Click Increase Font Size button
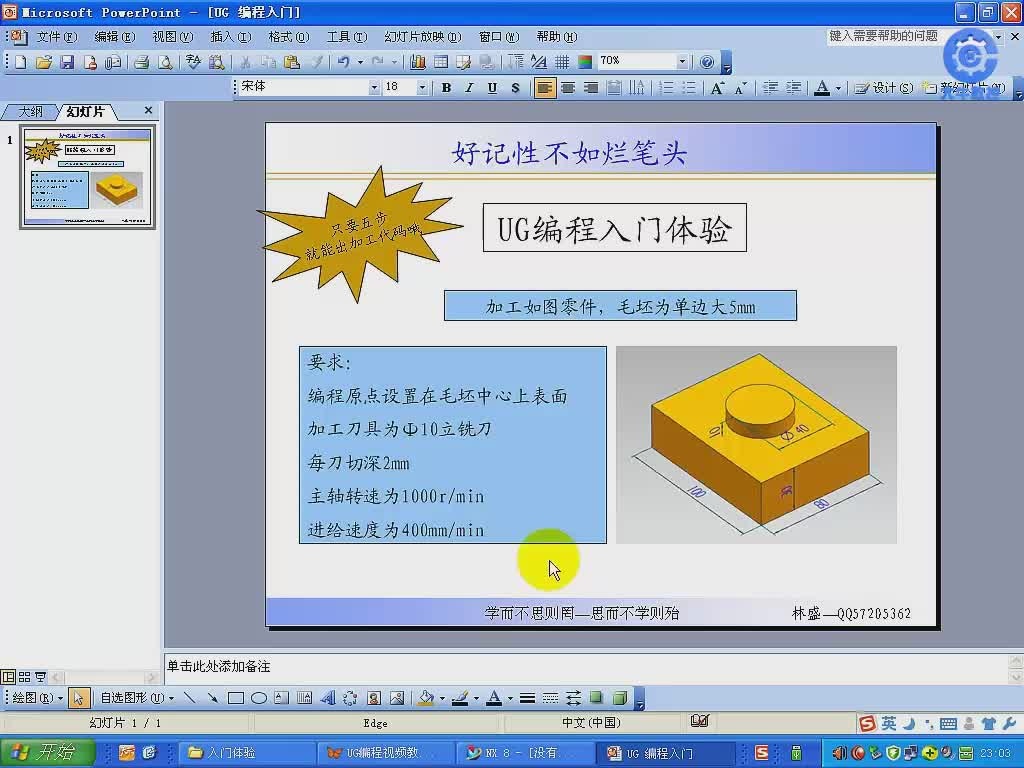Image resolution: width=1024 pixels, height=768 pixels. [x=717, y=88]
